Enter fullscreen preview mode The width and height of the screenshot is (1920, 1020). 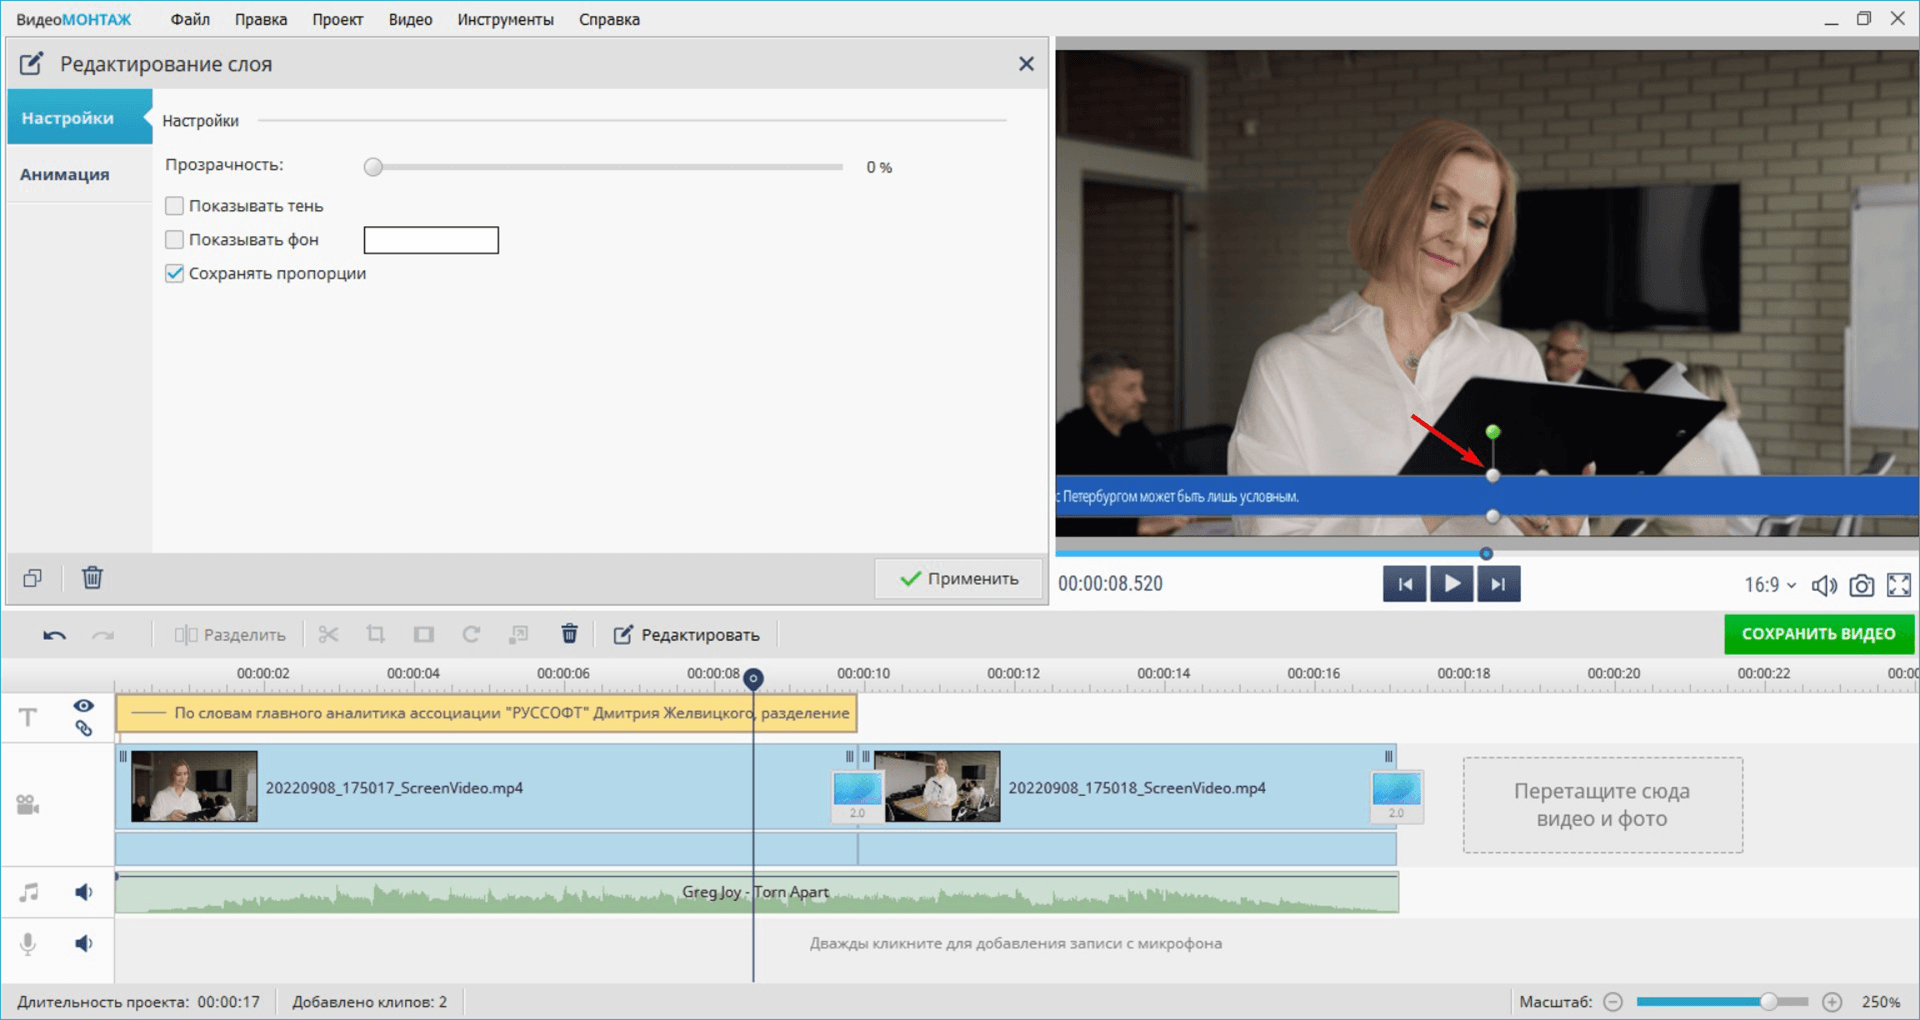(1898, 585)
